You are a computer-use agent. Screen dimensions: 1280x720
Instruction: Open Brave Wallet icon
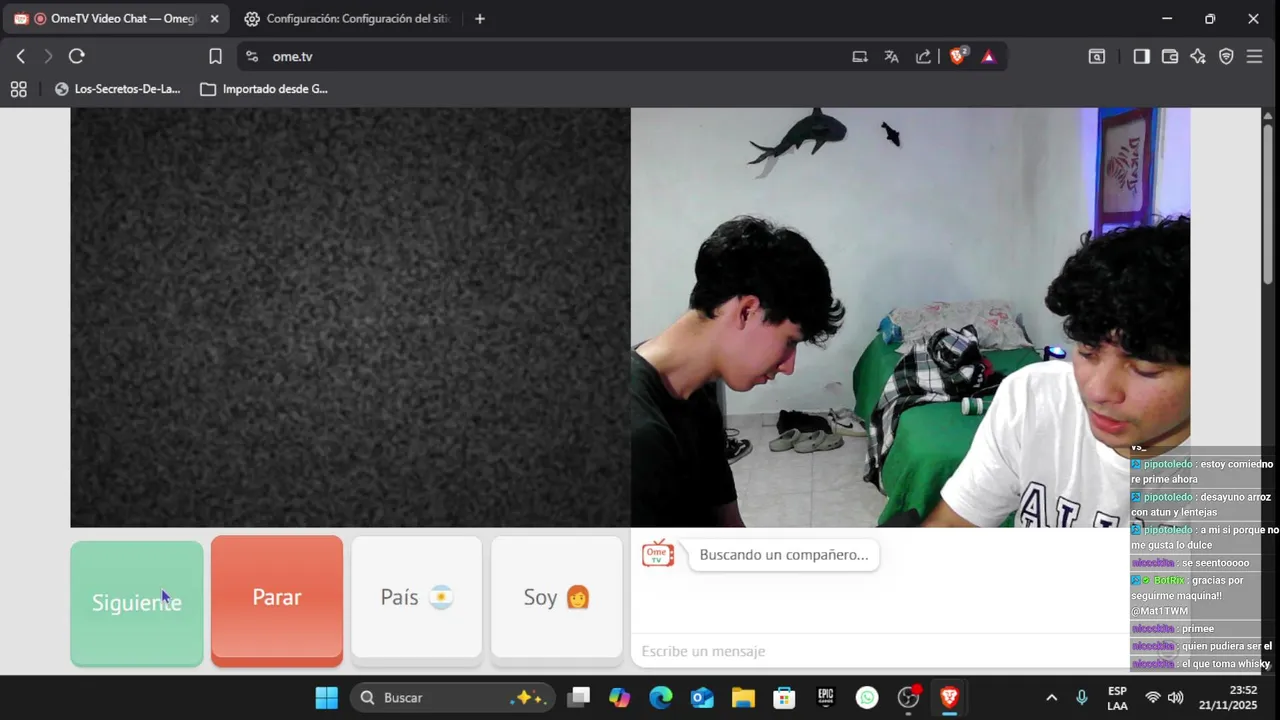point(1170,57)
